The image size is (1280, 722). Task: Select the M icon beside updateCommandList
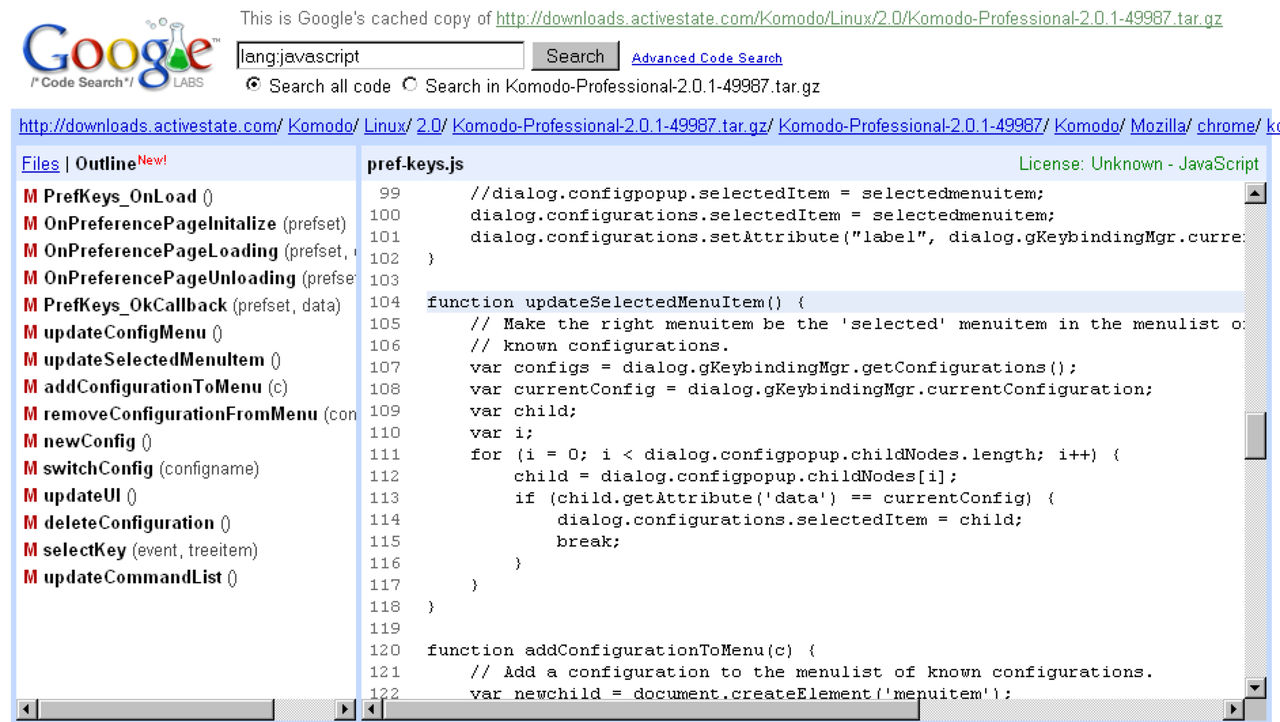30,576
